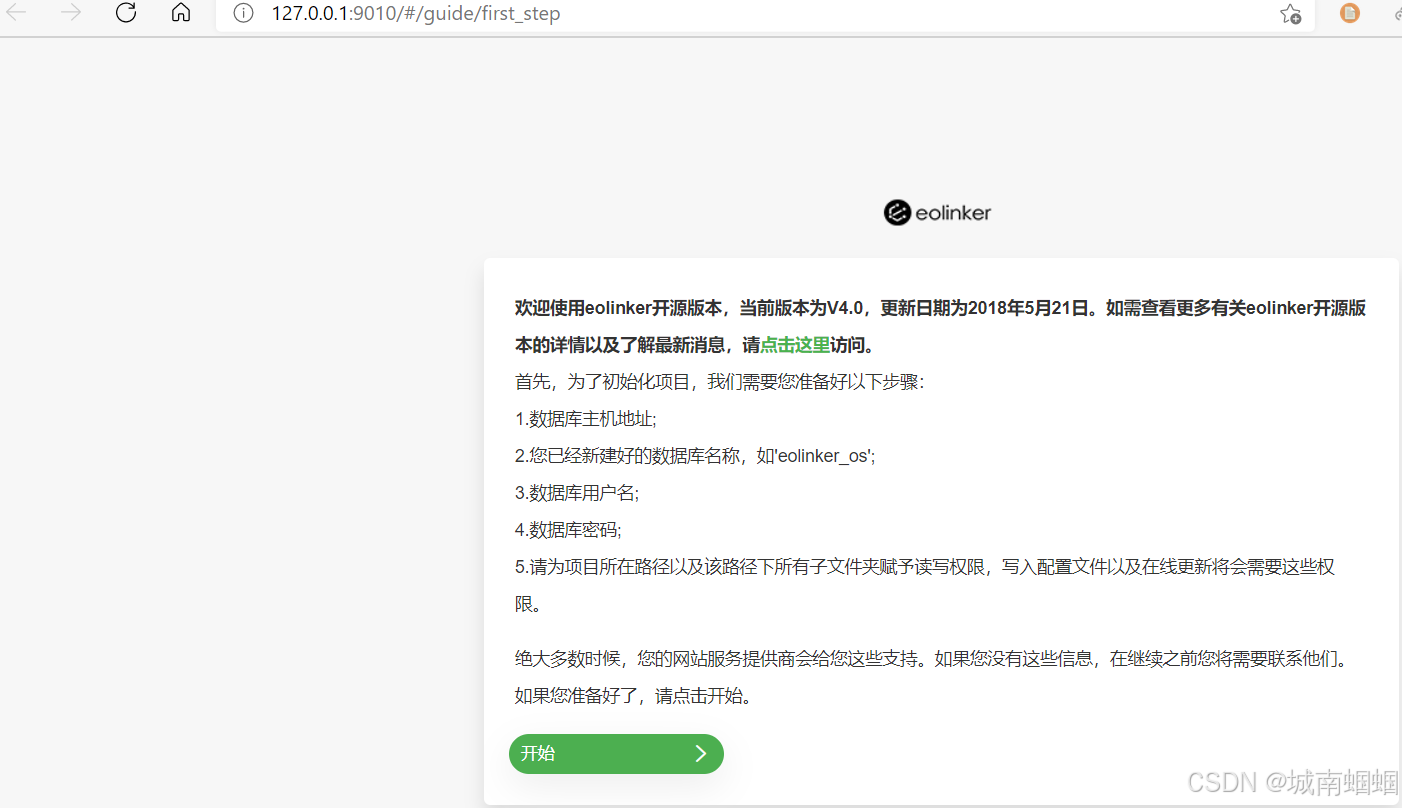Click the partially visible icon at the toolbar's right edge
Image resolution: width=1402 pixels, height=808 pixels.
pyautogui.click(x=1396, y=14)
